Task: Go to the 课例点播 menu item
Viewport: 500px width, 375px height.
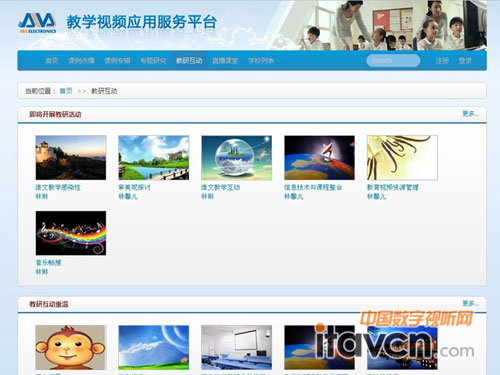Action: click(81, 61)
